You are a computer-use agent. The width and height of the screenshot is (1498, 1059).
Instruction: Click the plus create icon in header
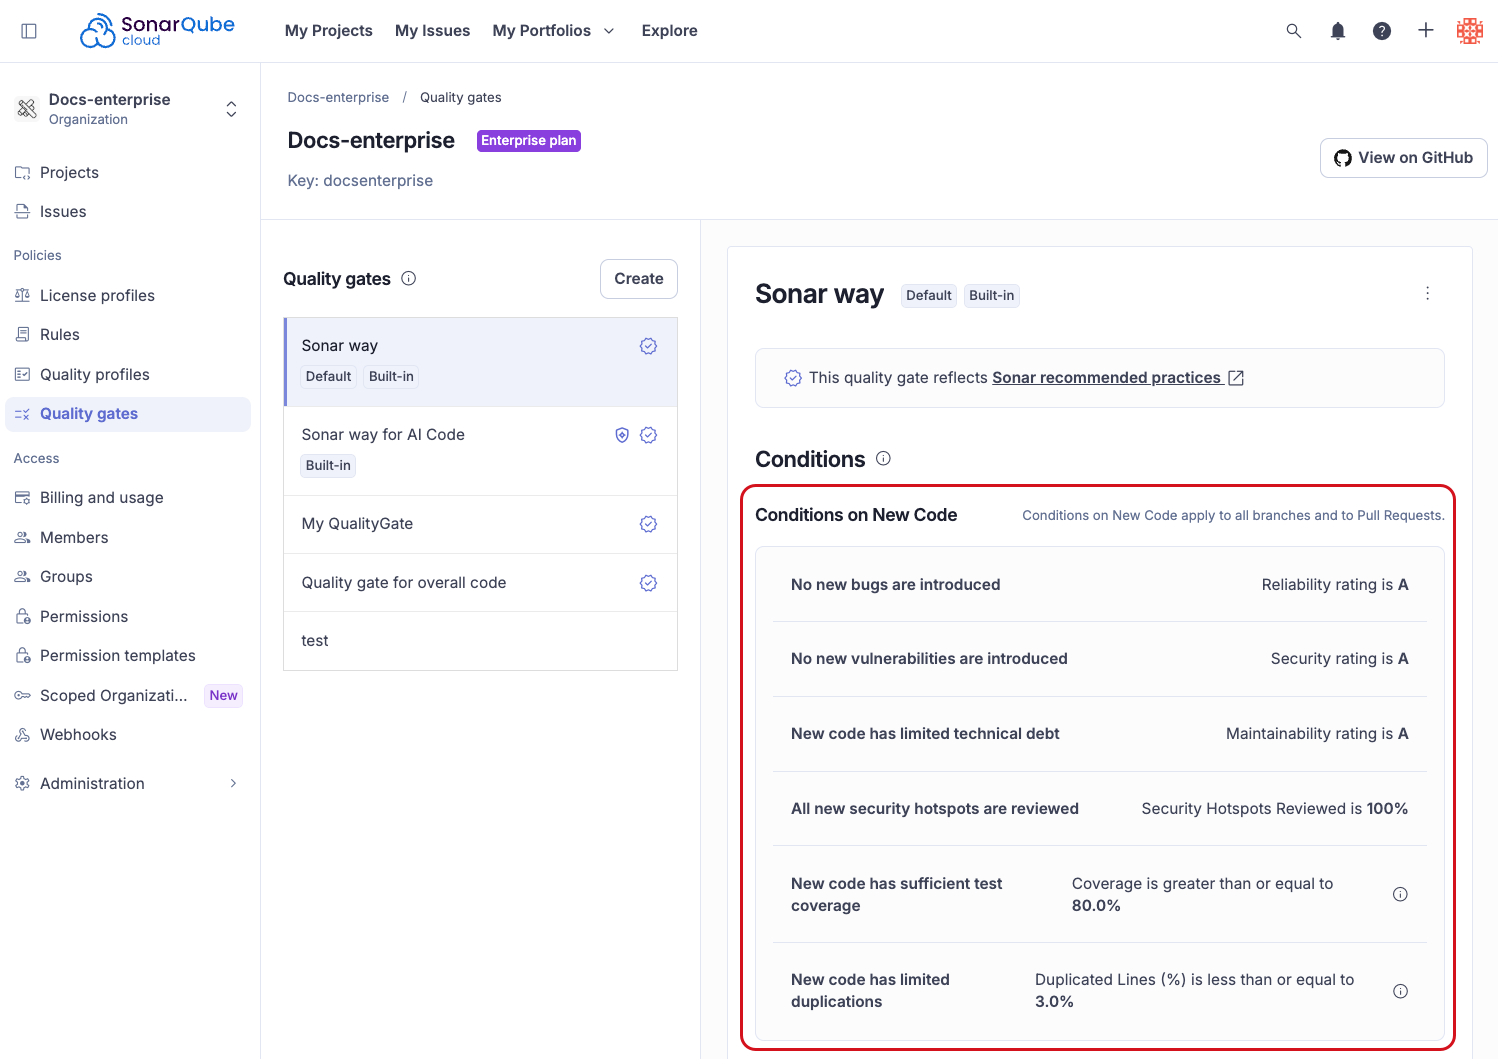(1426, 31)
